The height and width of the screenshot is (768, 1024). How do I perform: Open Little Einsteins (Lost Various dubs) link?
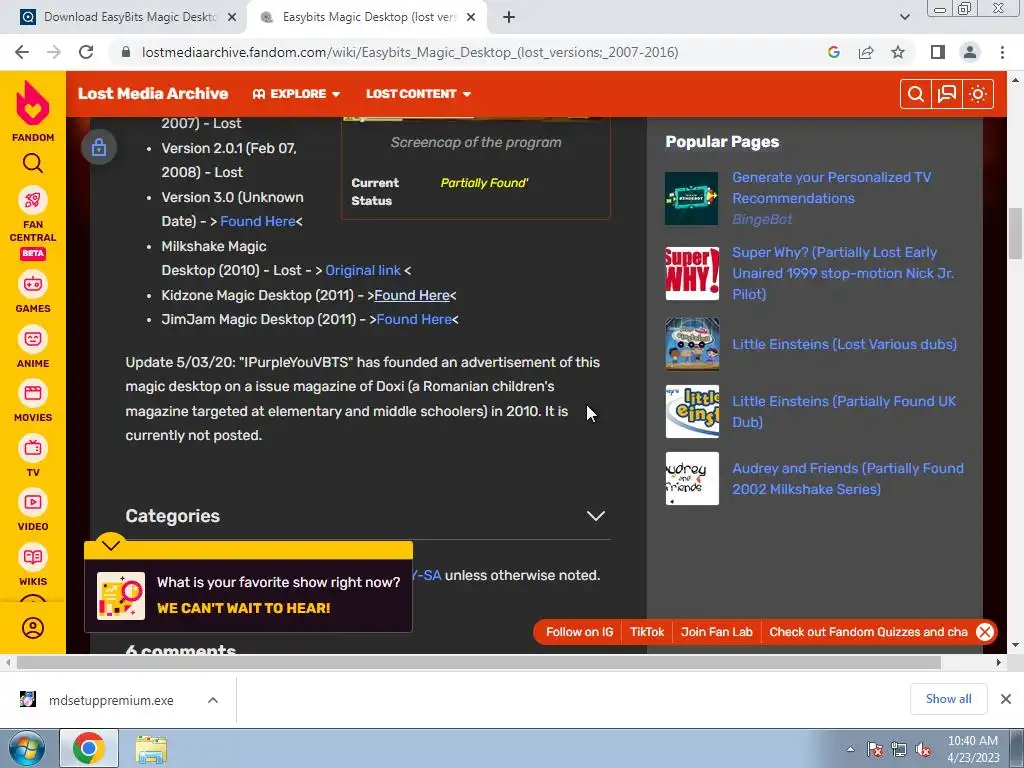pyautogui.click(x=844, y=344)
